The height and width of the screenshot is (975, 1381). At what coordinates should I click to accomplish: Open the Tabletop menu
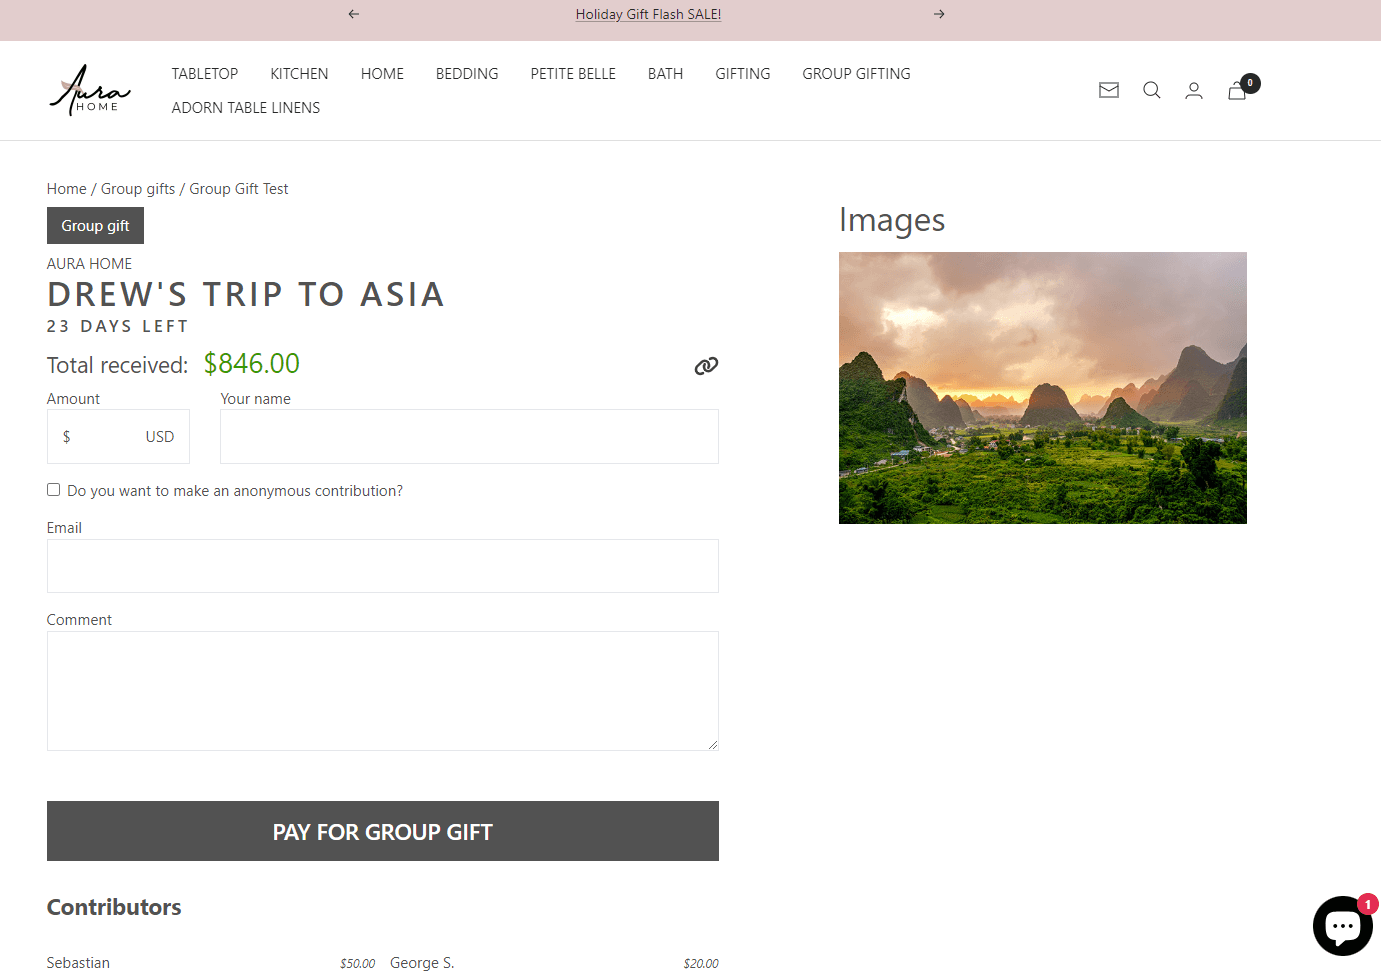click(x=204, y=74)
